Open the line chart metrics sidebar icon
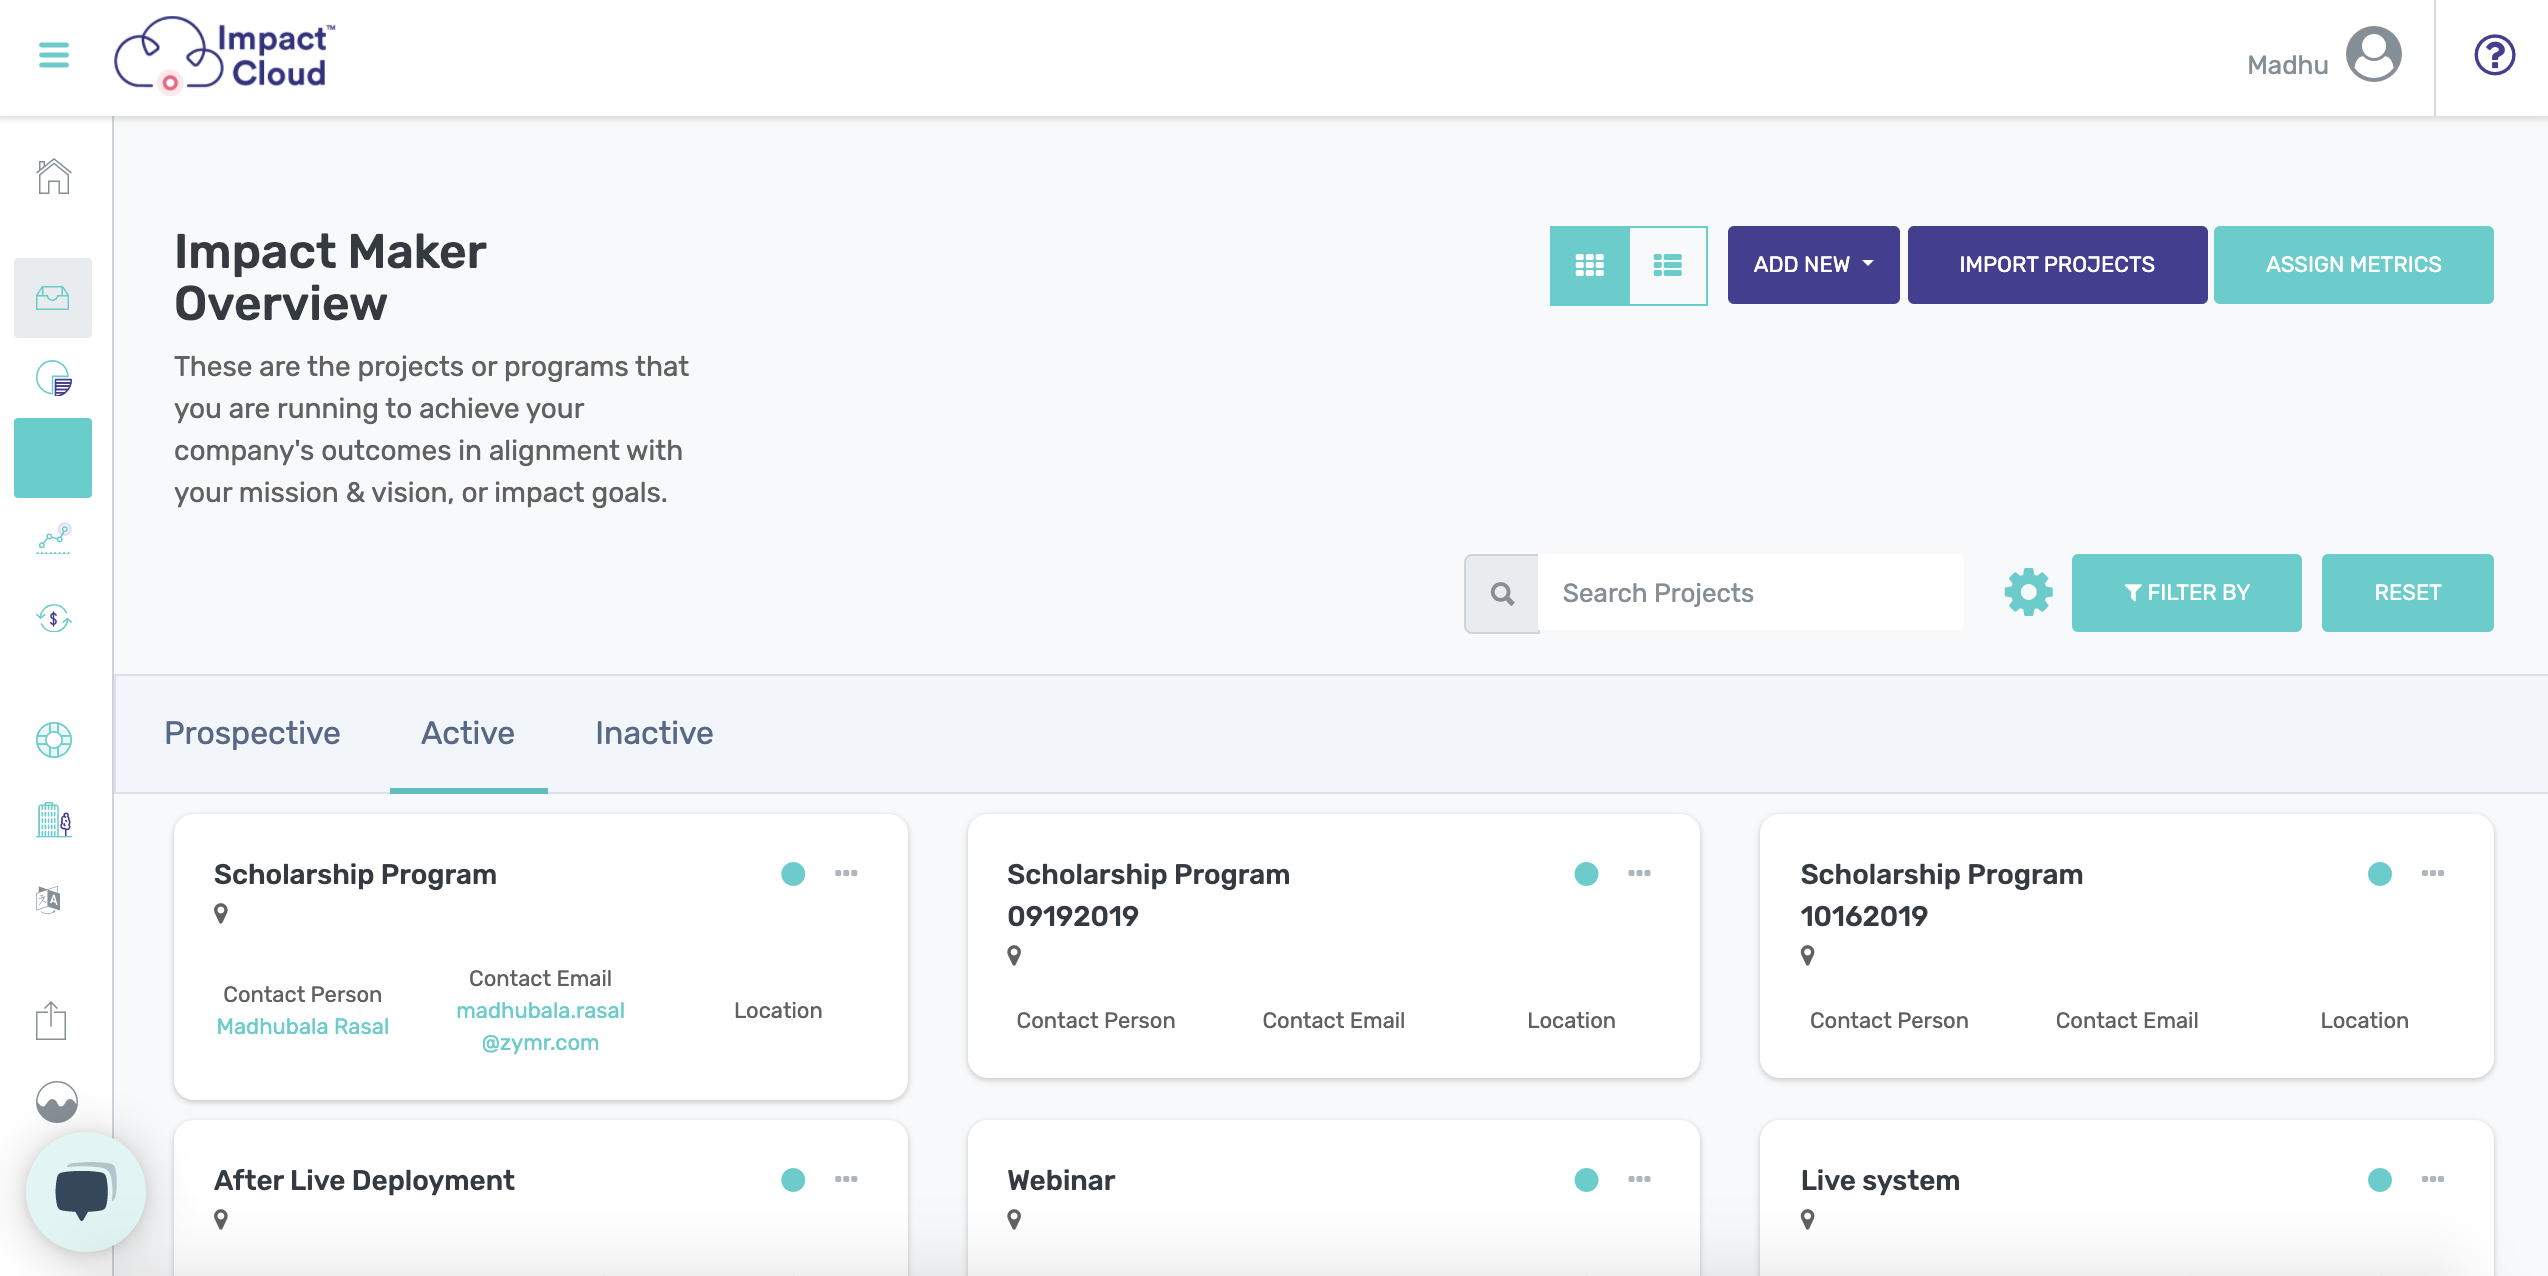The height and width of the screenshot is (1276, 2548). tap(54, 538)
